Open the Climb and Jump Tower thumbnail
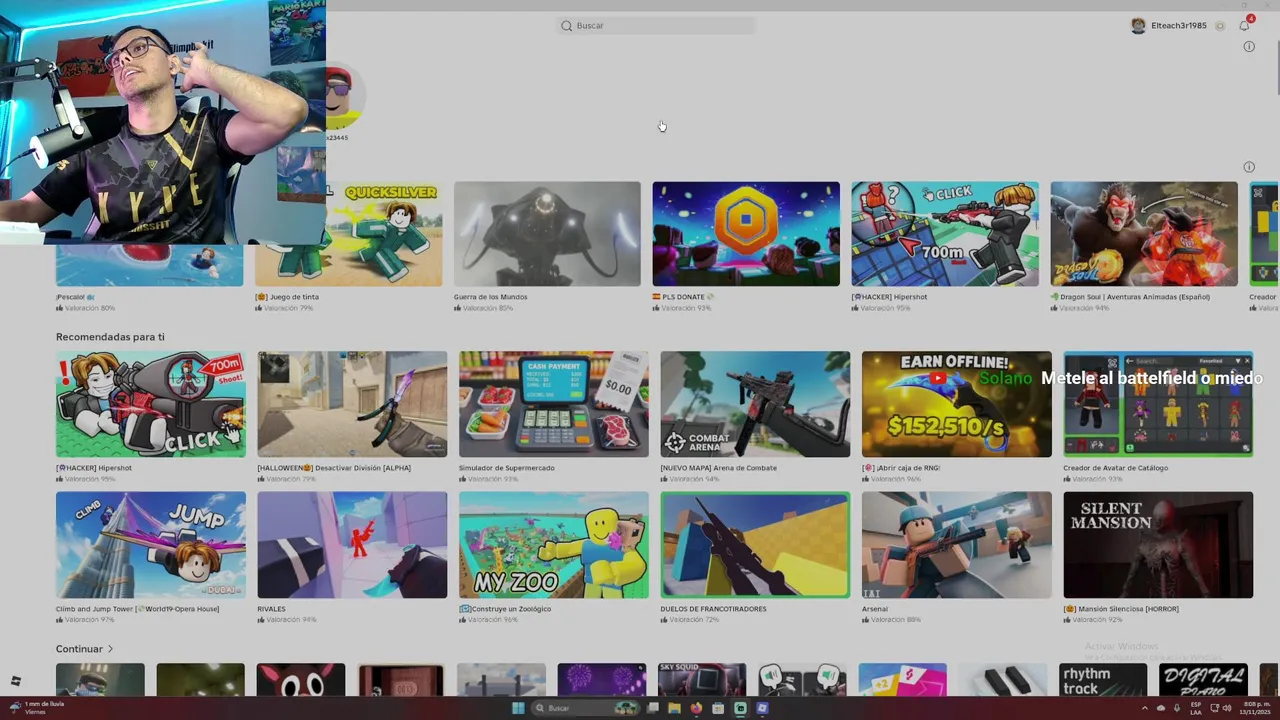This screenshot has width=1280, height=720. pos(151,545)
